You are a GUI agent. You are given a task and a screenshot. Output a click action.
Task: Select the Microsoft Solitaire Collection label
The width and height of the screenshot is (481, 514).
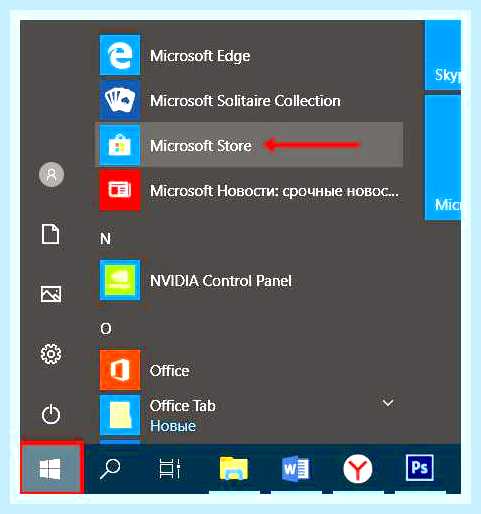coord(245,101)
